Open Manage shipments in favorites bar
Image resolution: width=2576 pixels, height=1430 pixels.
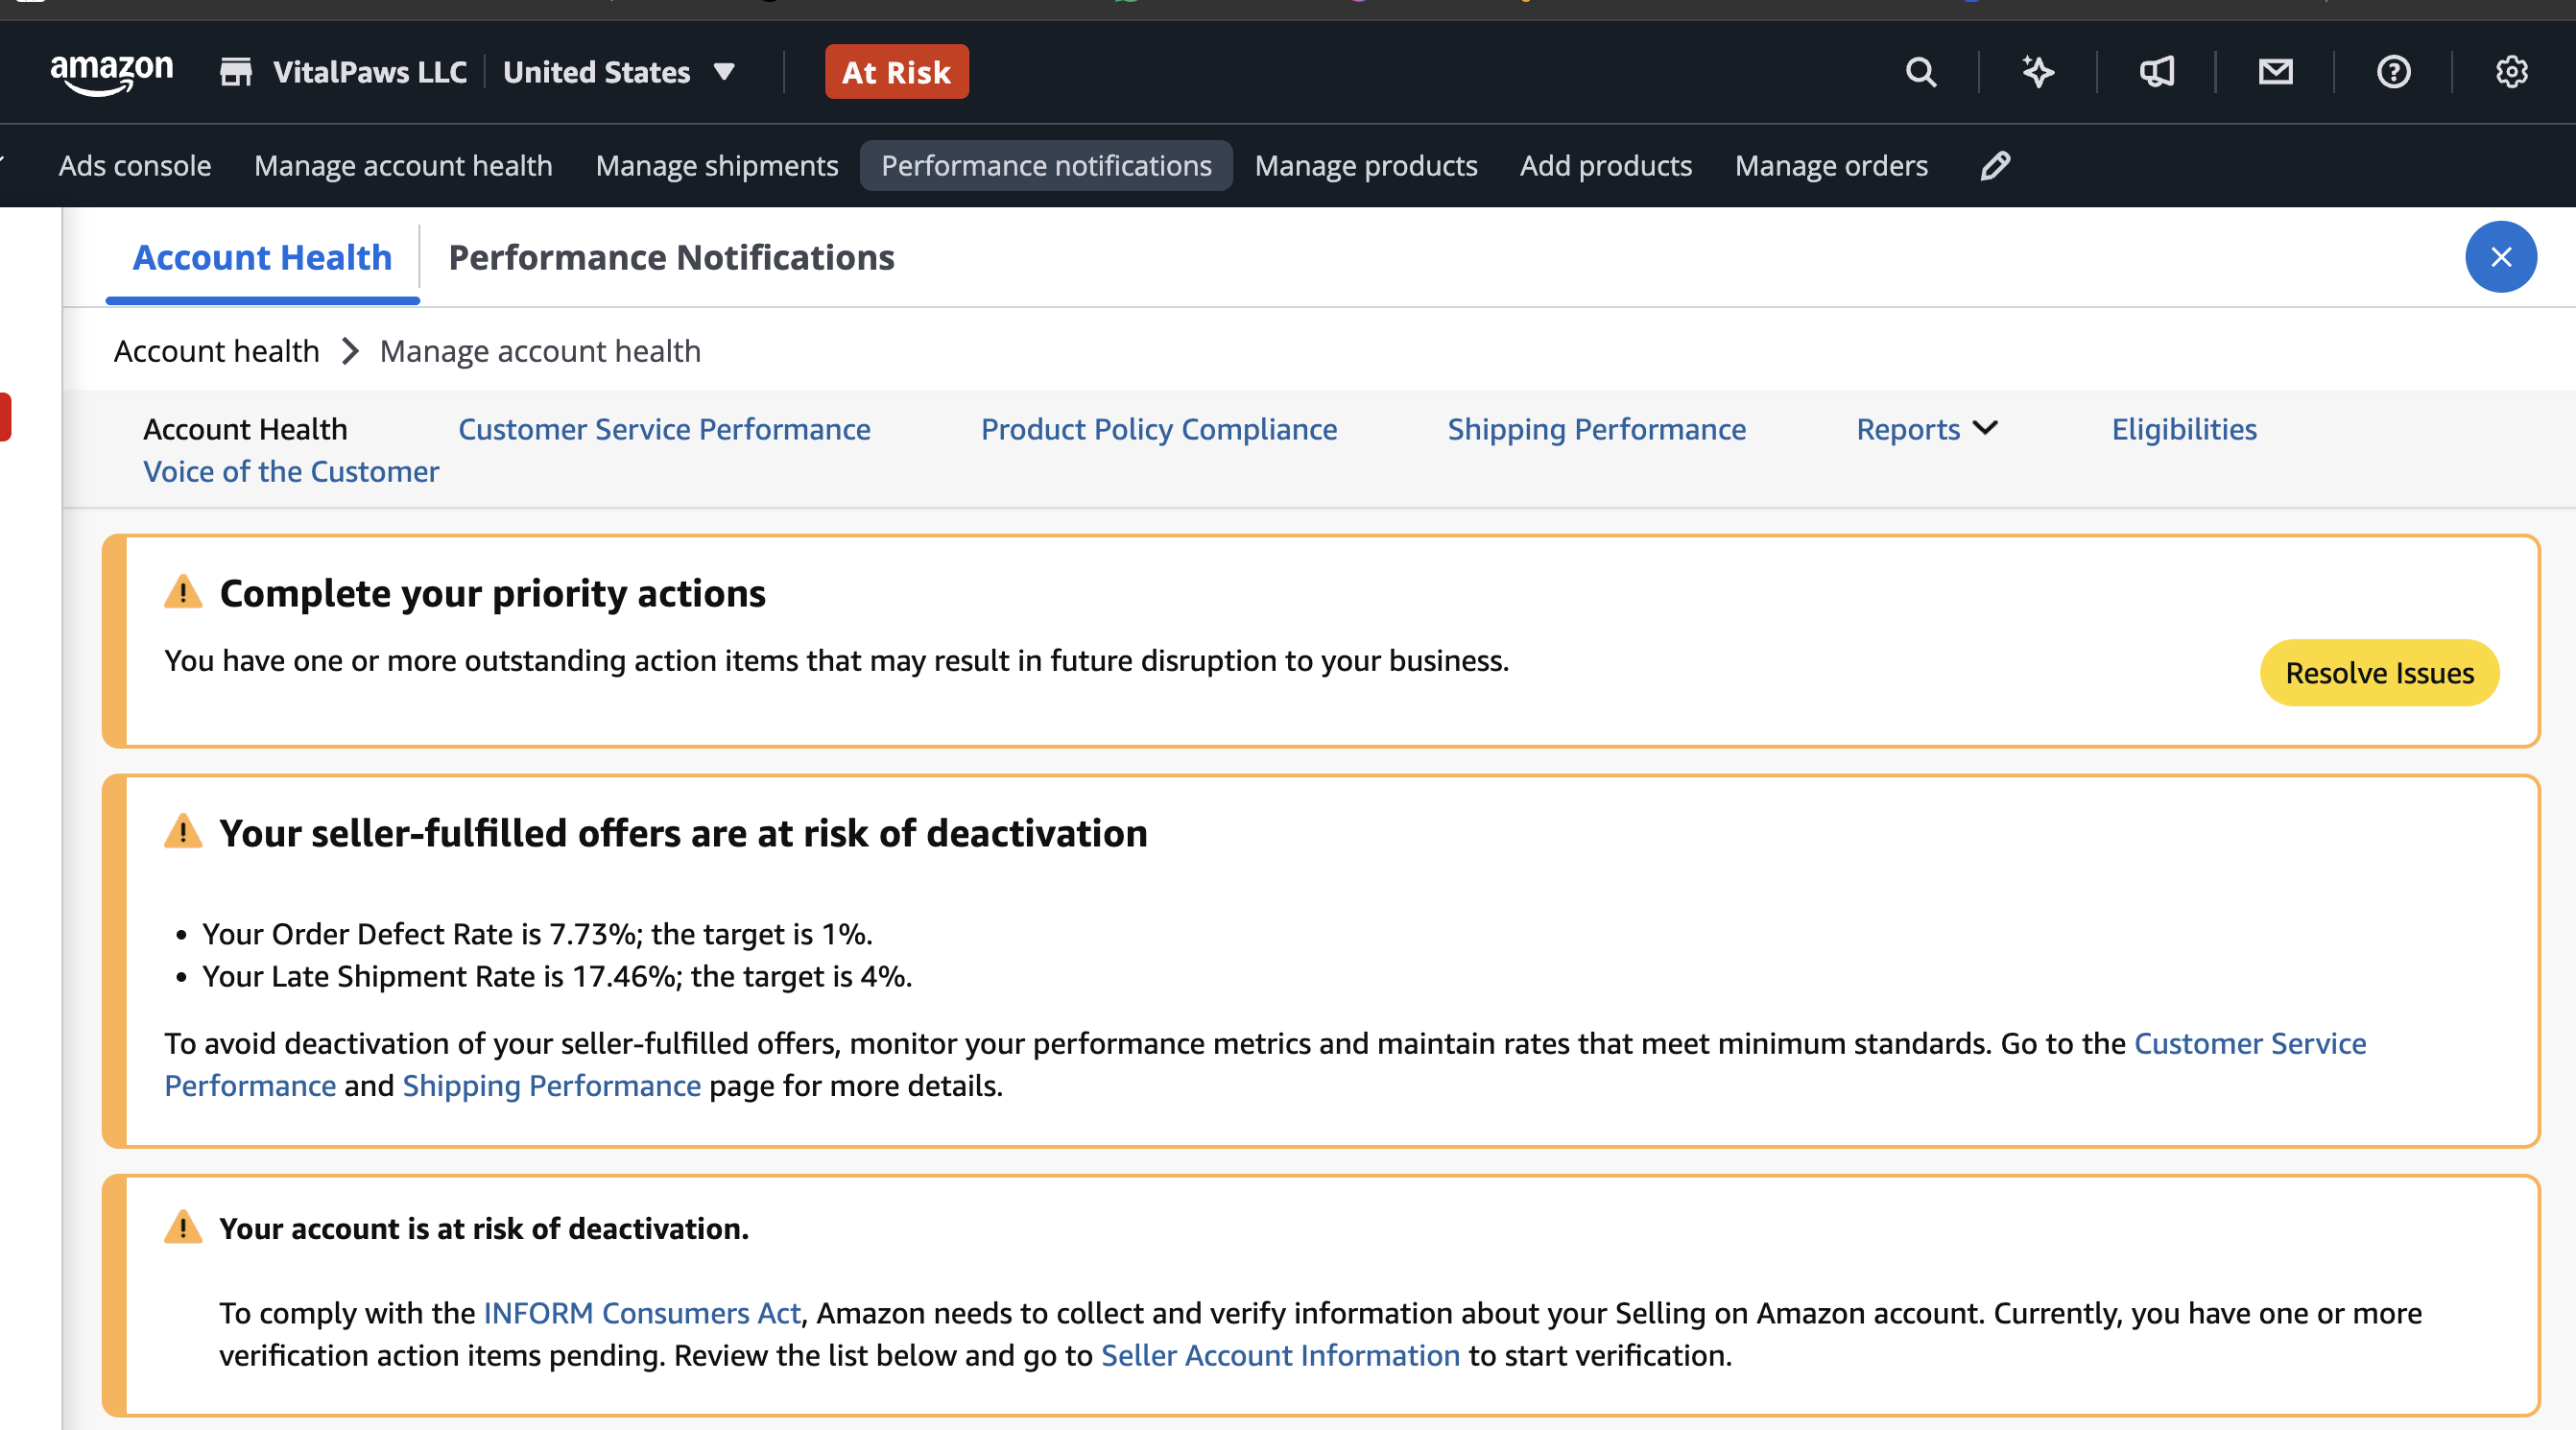716,165
